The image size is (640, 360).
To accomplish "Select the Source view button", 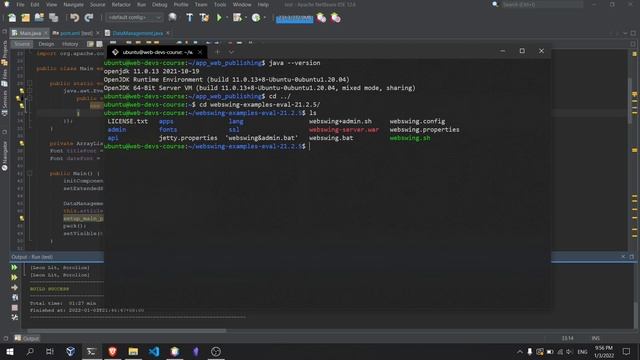I will click(22, 44).
